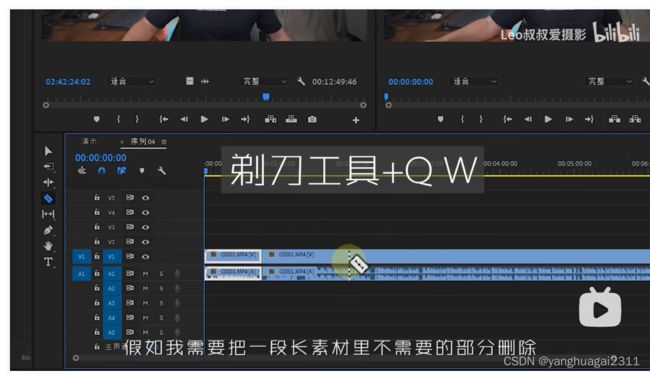The width and height of the screenshot is (650, 374).
Task: Click the timeline timecode 00:00:00:00
Action: 101,158
